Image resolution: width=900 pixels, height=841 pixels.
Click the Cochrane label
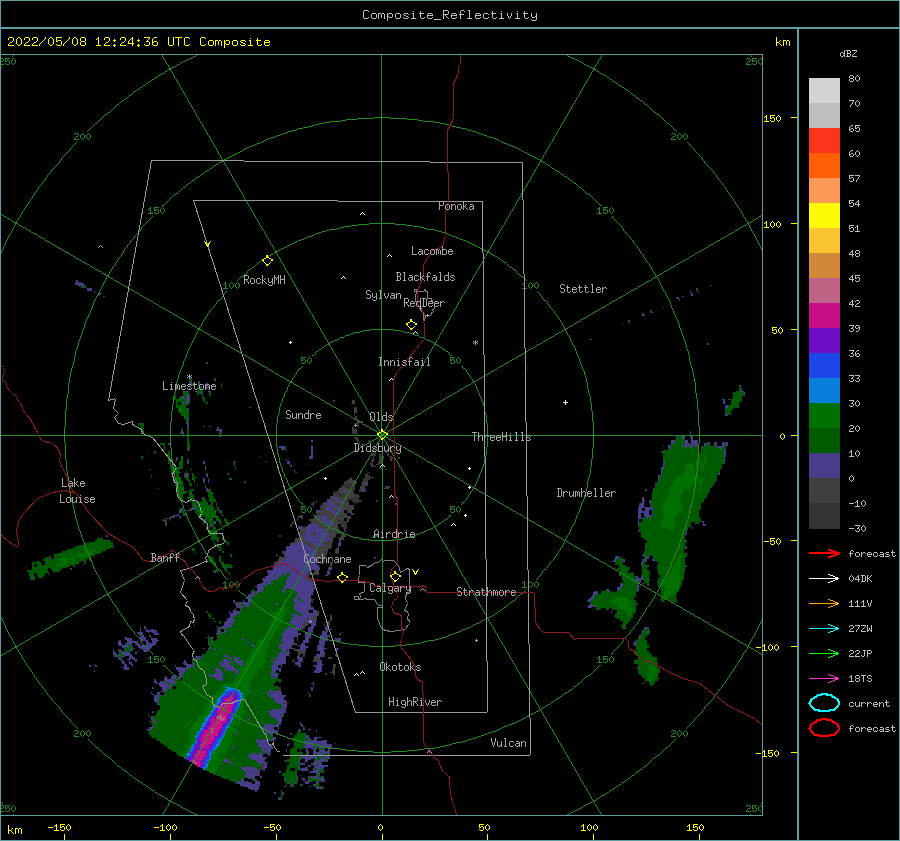tap(327, 559)
